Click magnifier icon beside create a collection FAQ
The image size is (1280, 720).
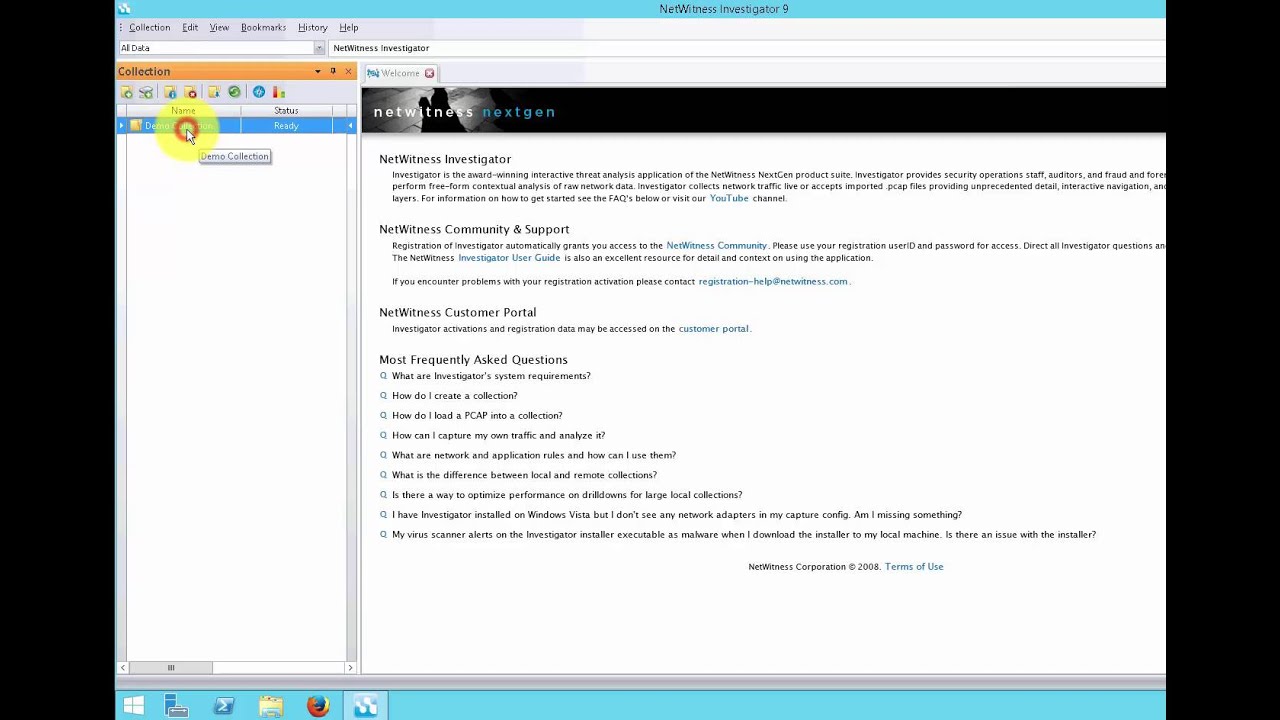point(383,396)
